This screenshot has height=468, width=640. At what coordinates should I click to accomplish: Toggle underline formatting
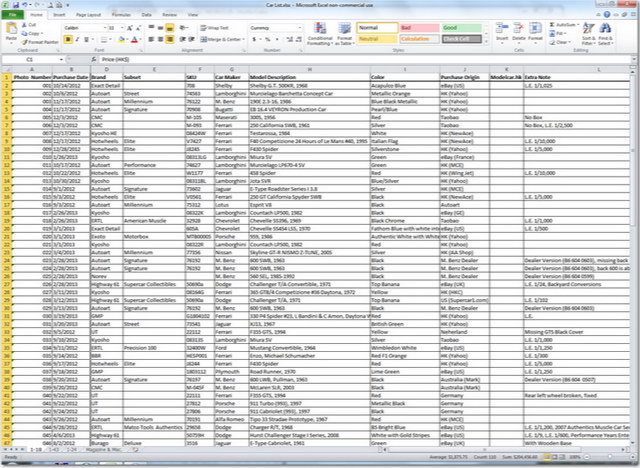[x=86, y=40]
